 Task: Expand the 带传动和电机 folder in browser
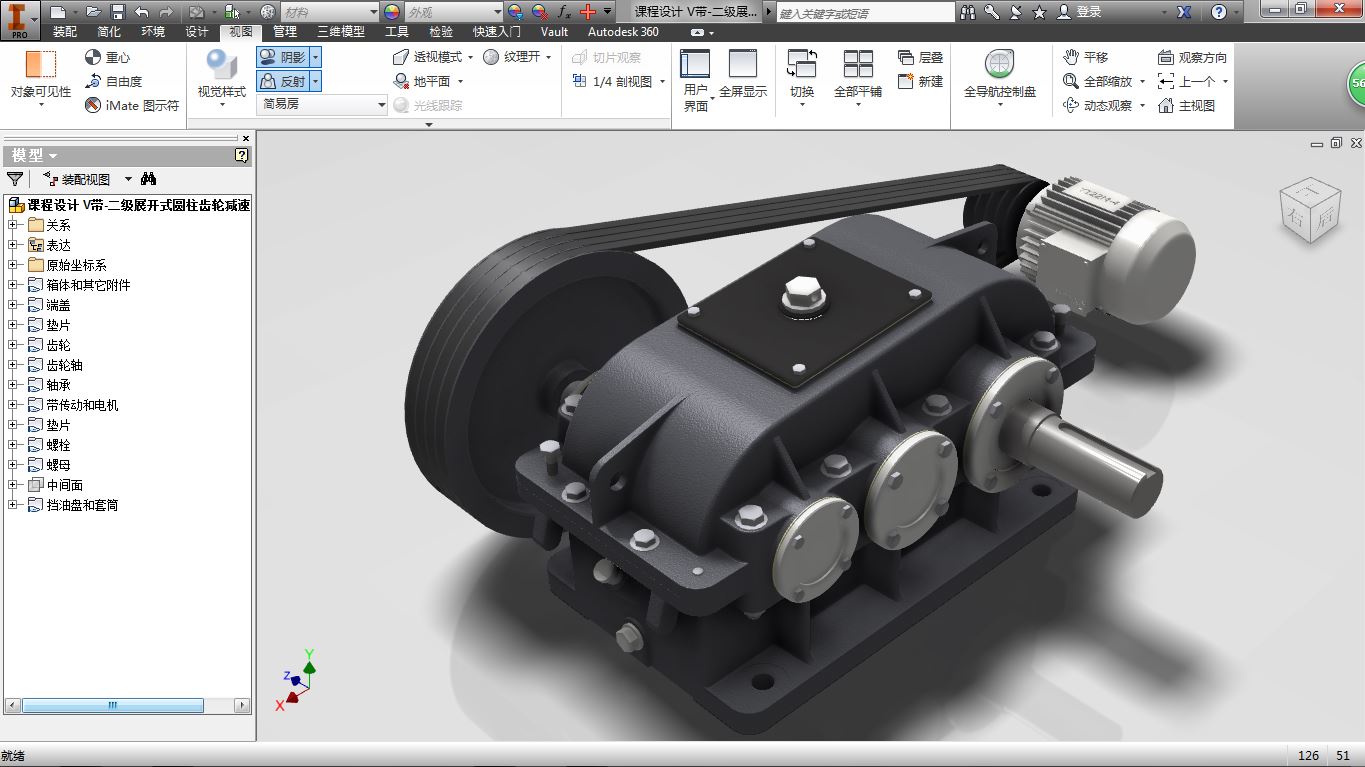[14, 405]
